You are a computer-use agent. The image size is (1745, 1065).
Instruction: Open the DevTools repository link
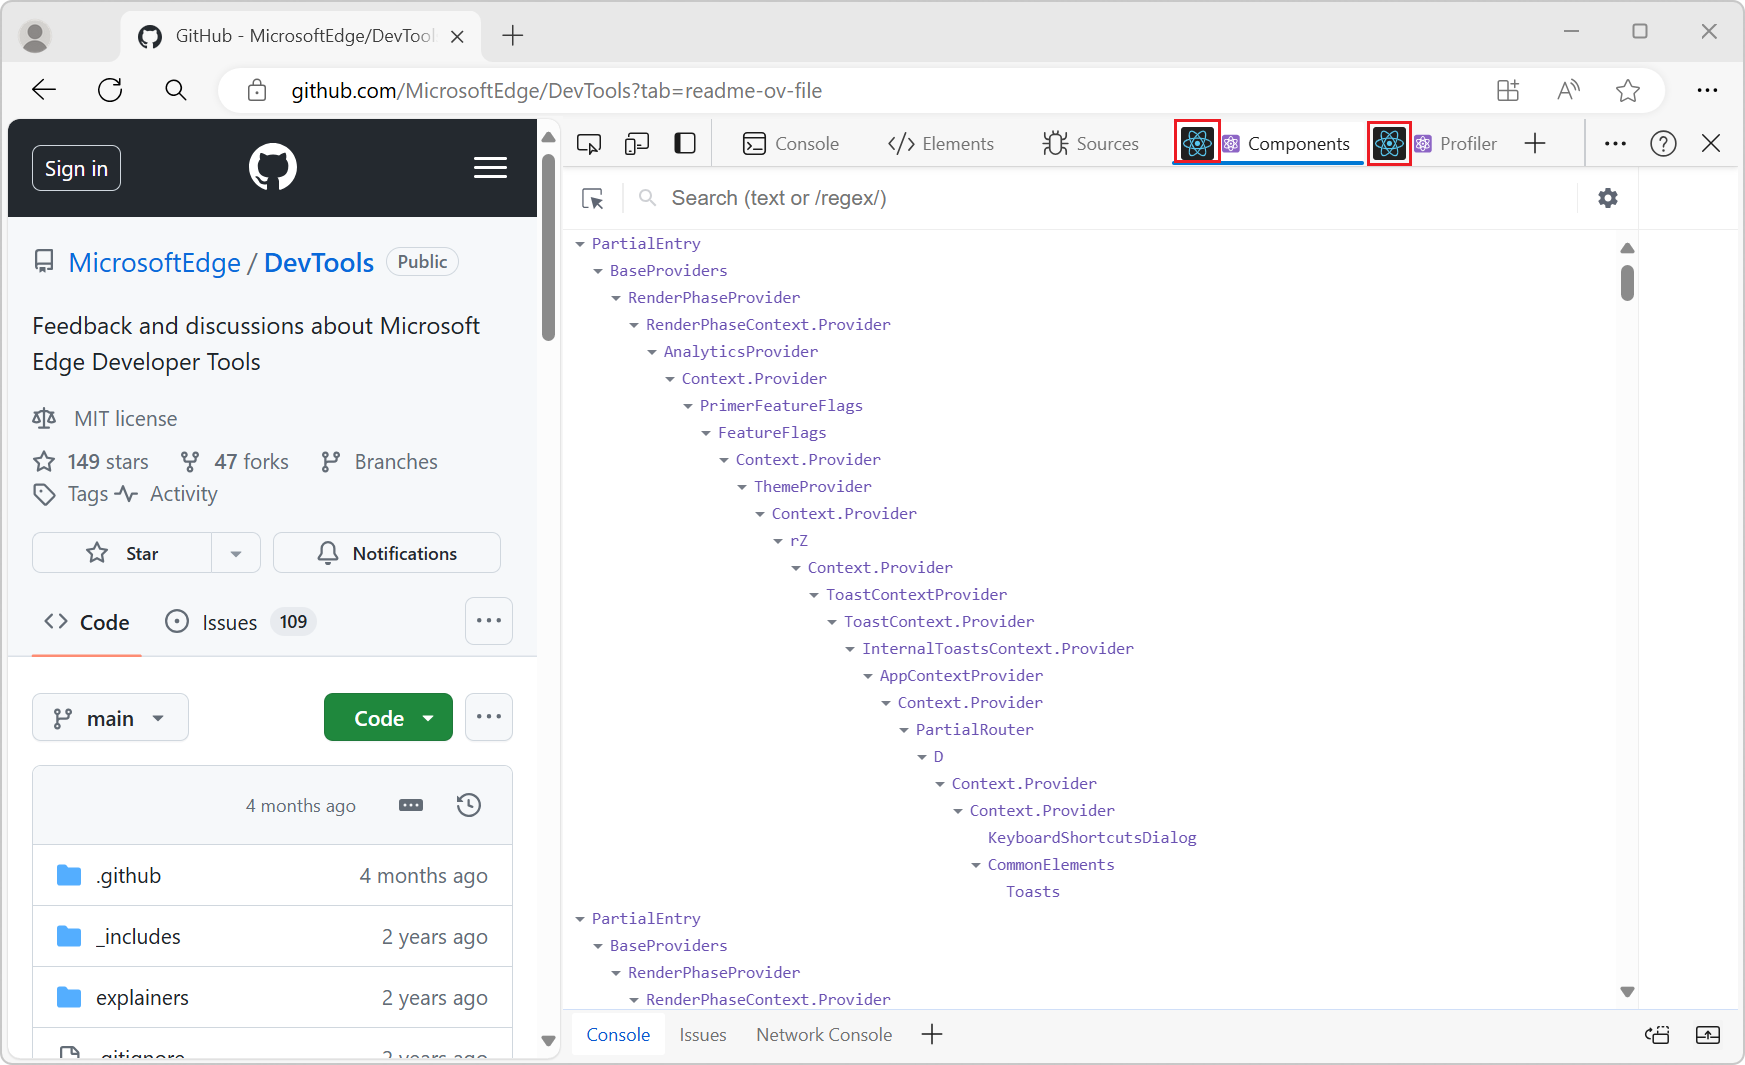(319, 263)
